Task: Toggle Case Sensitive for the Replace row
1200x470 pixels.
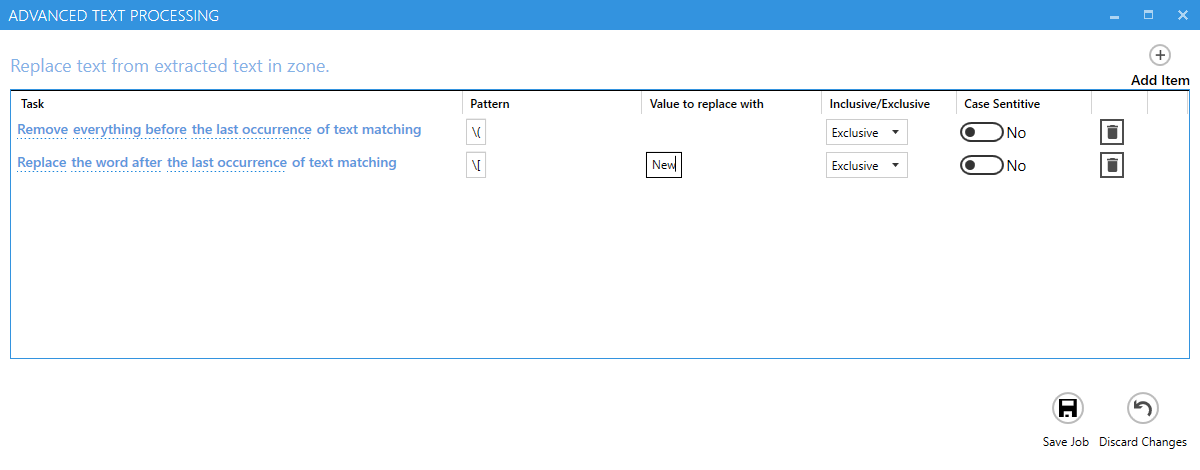Action: point(981,166)
